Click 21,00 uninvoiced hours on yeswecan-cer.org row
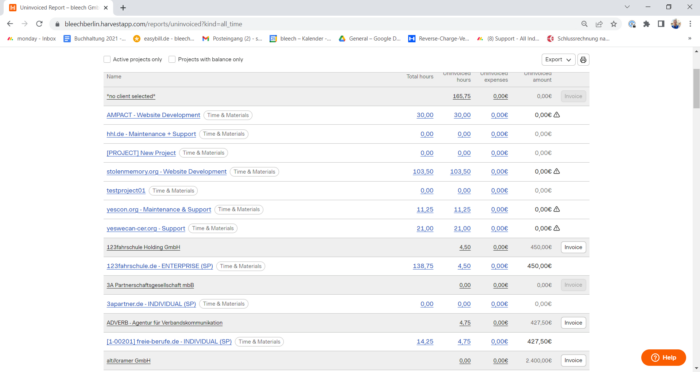This screenshot has height=372, width=700. click(462, 228)
